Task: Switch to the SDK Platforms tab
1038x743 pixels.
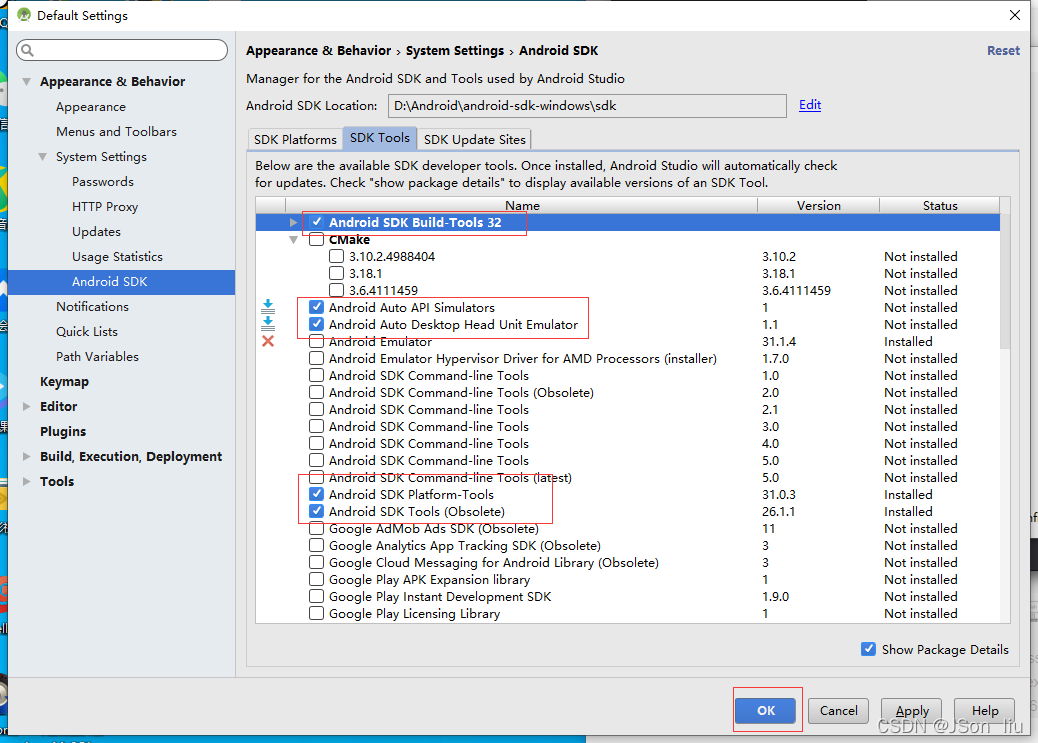Action: click(x=295, y=139)
